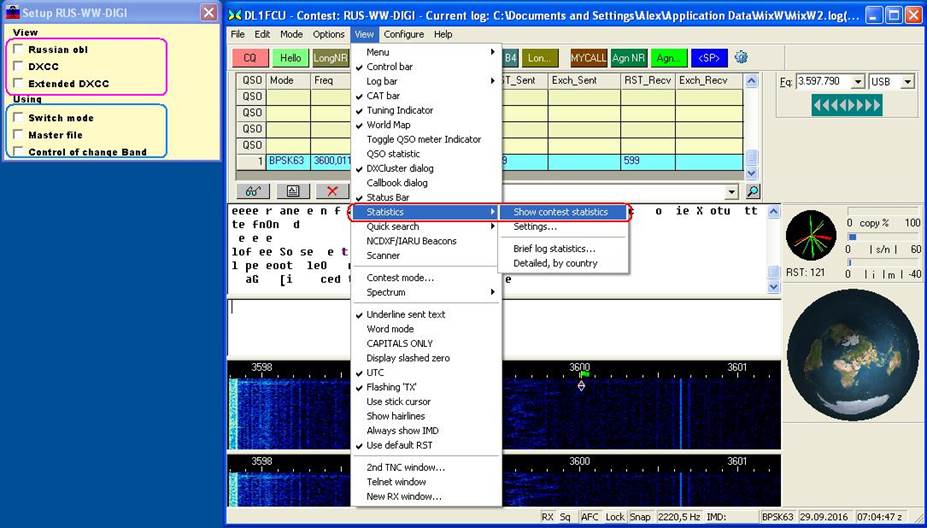This screenshot has width=927, height=528.
Task: Click the red X delete QSO icon
Action: [x=331, y=191]
